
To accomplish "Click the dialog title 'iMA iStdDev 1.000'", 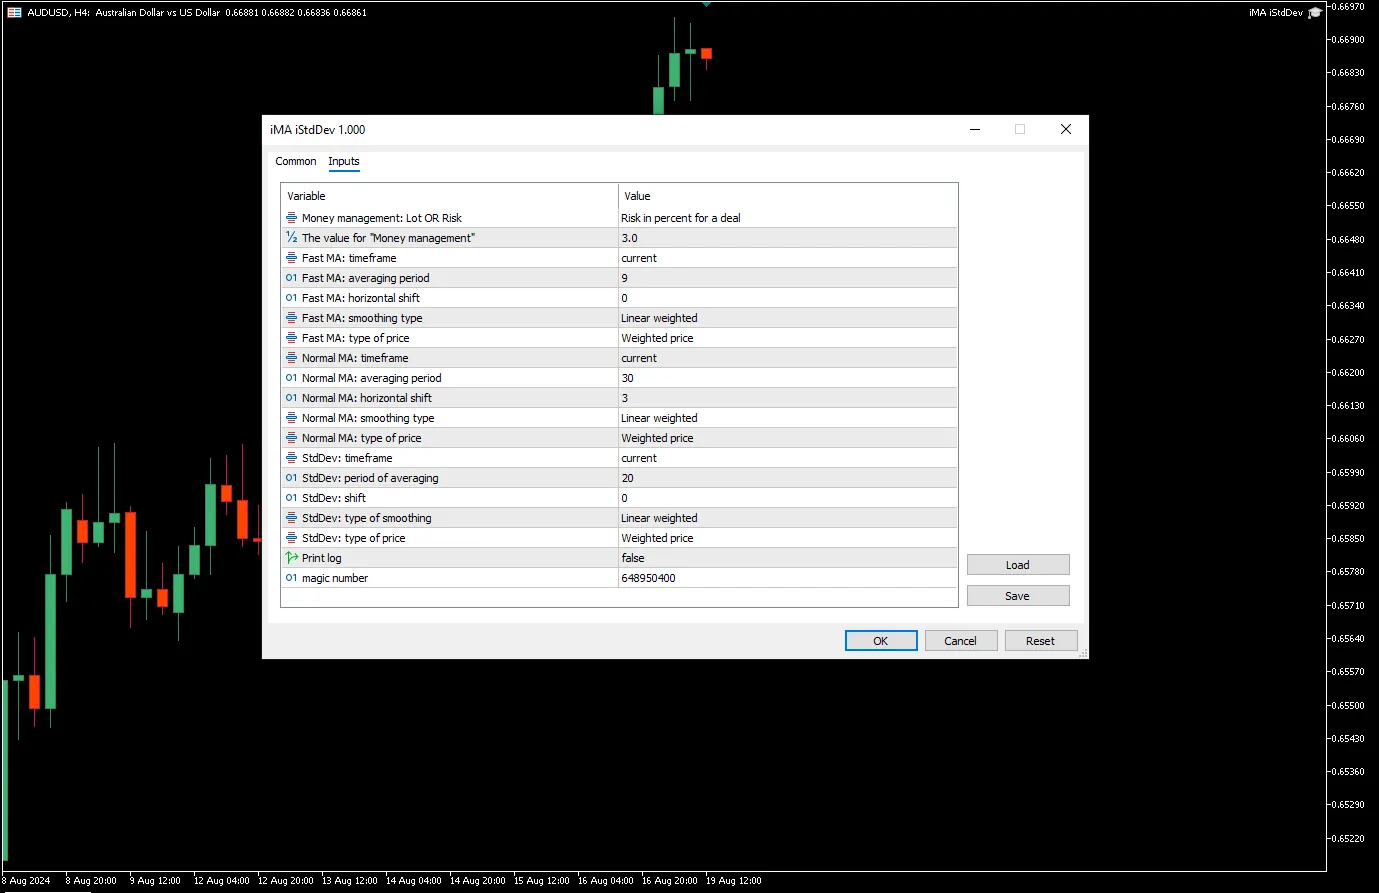I will [x=318, y=130].
